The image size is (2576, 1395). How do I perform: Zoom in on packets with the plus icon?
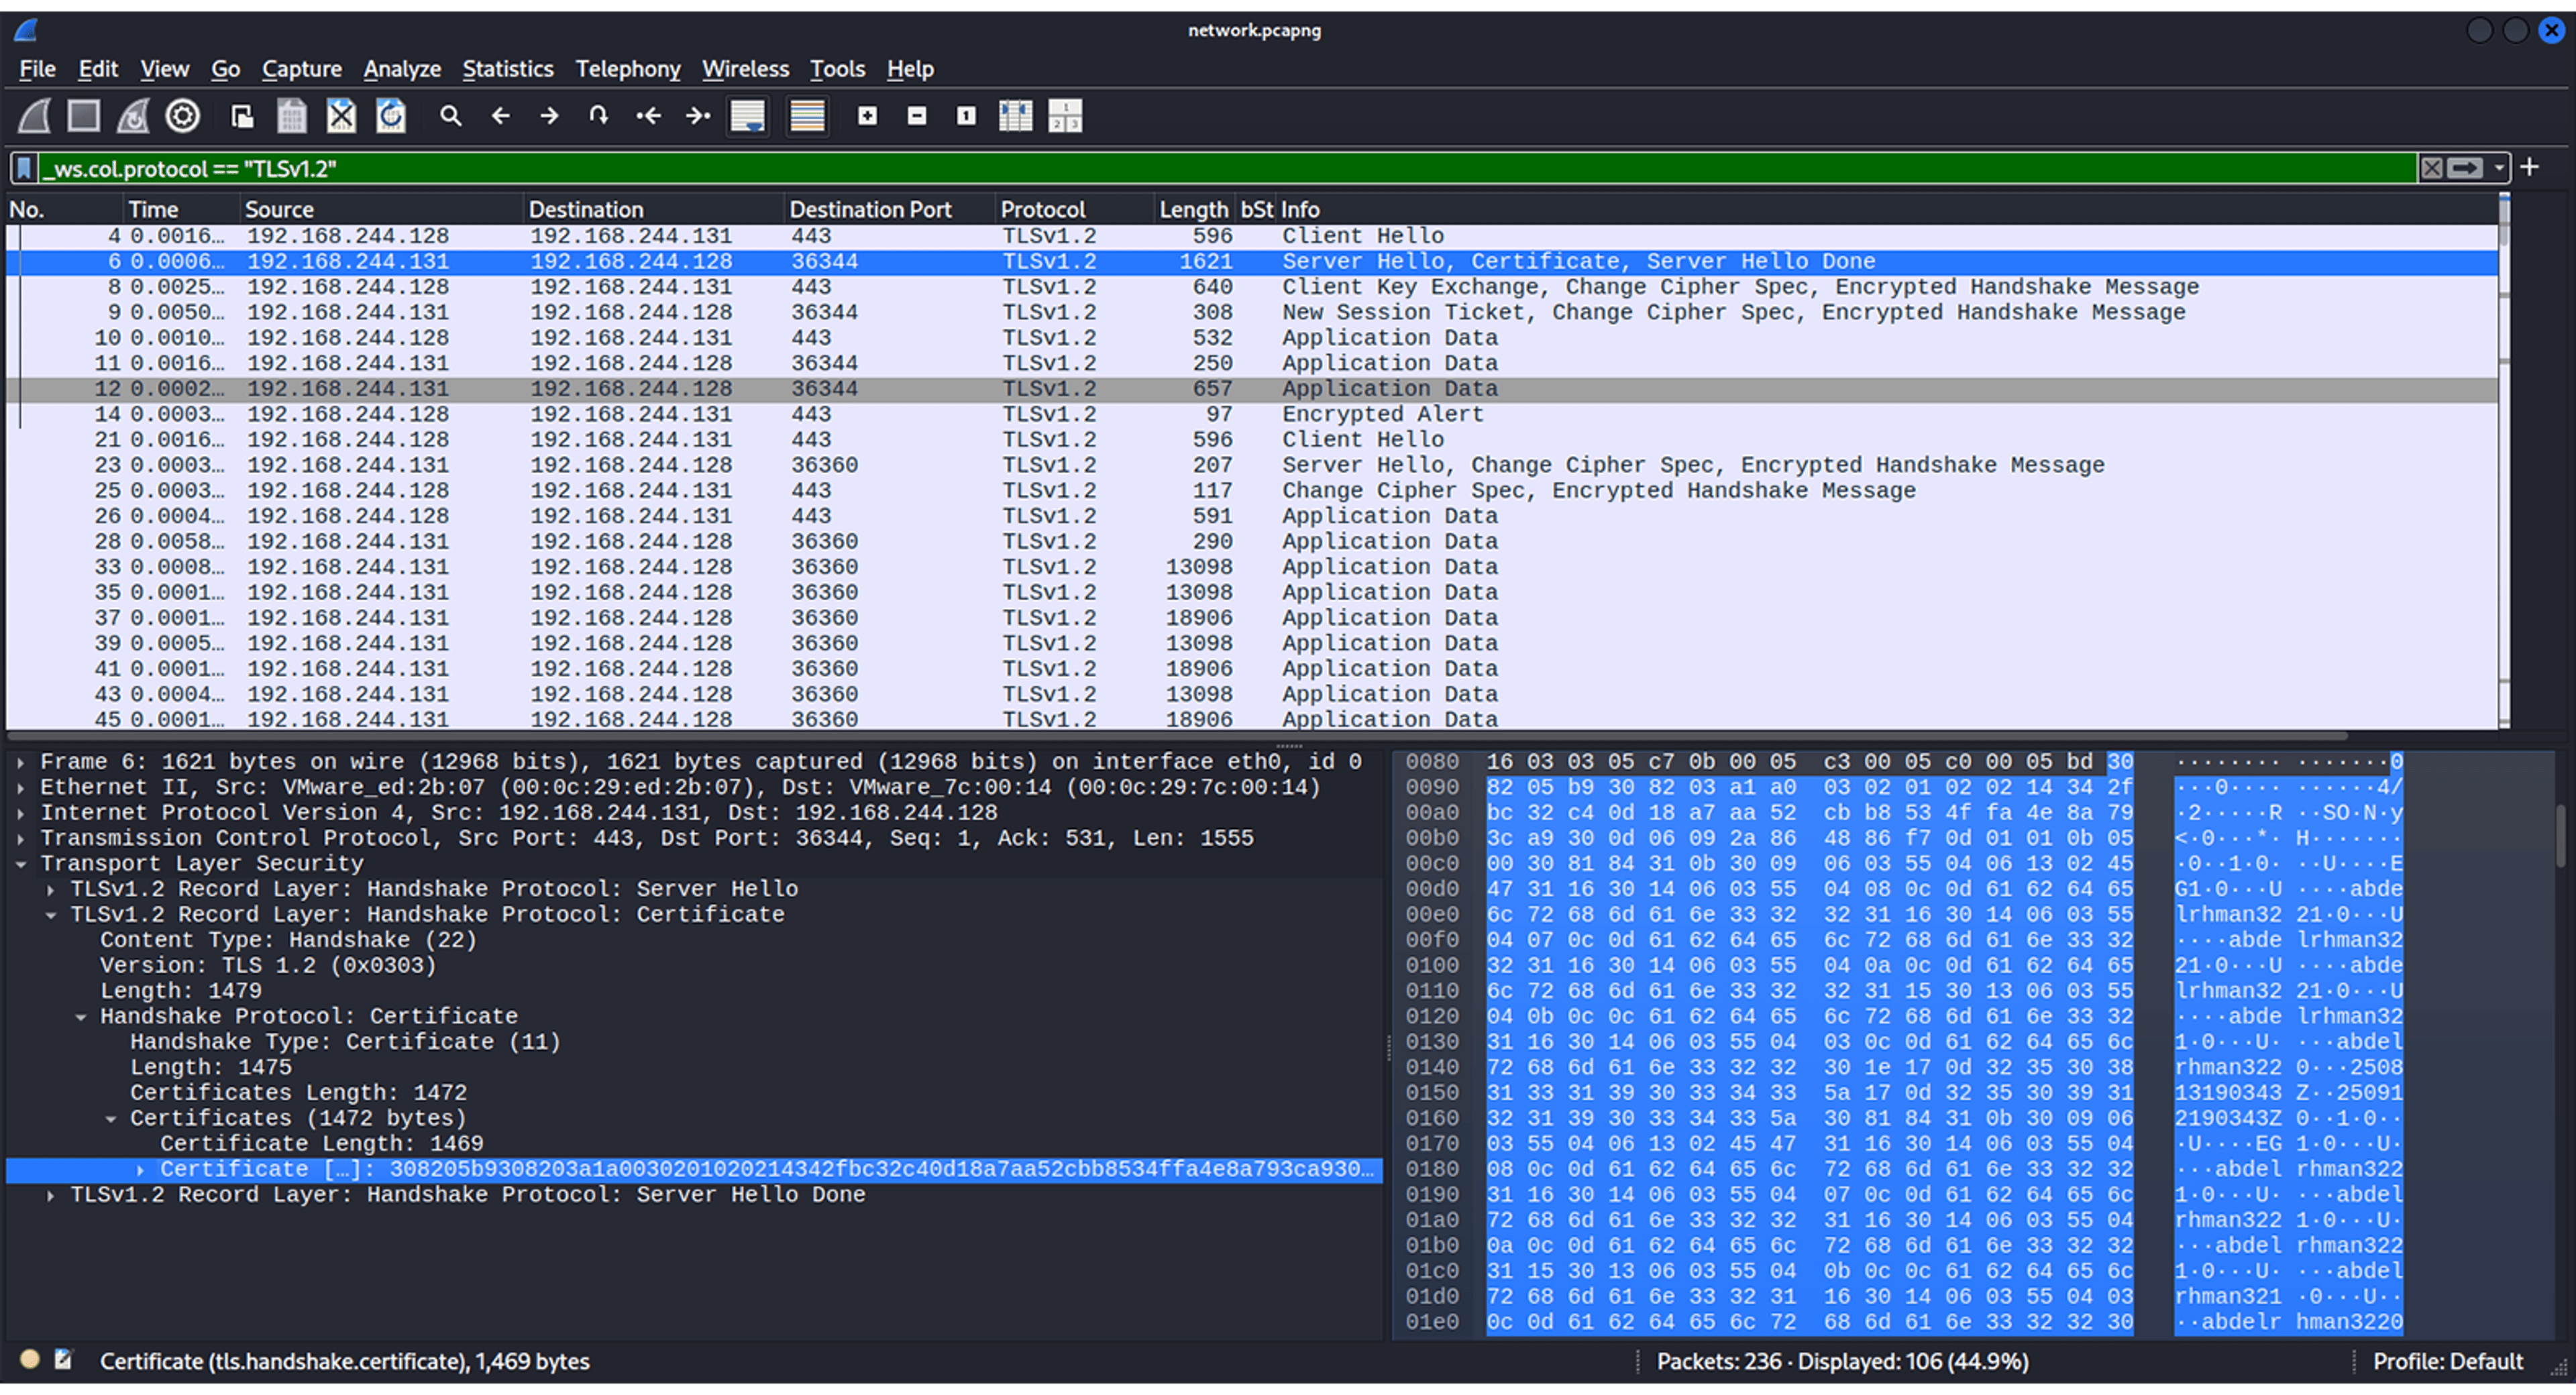867,115
